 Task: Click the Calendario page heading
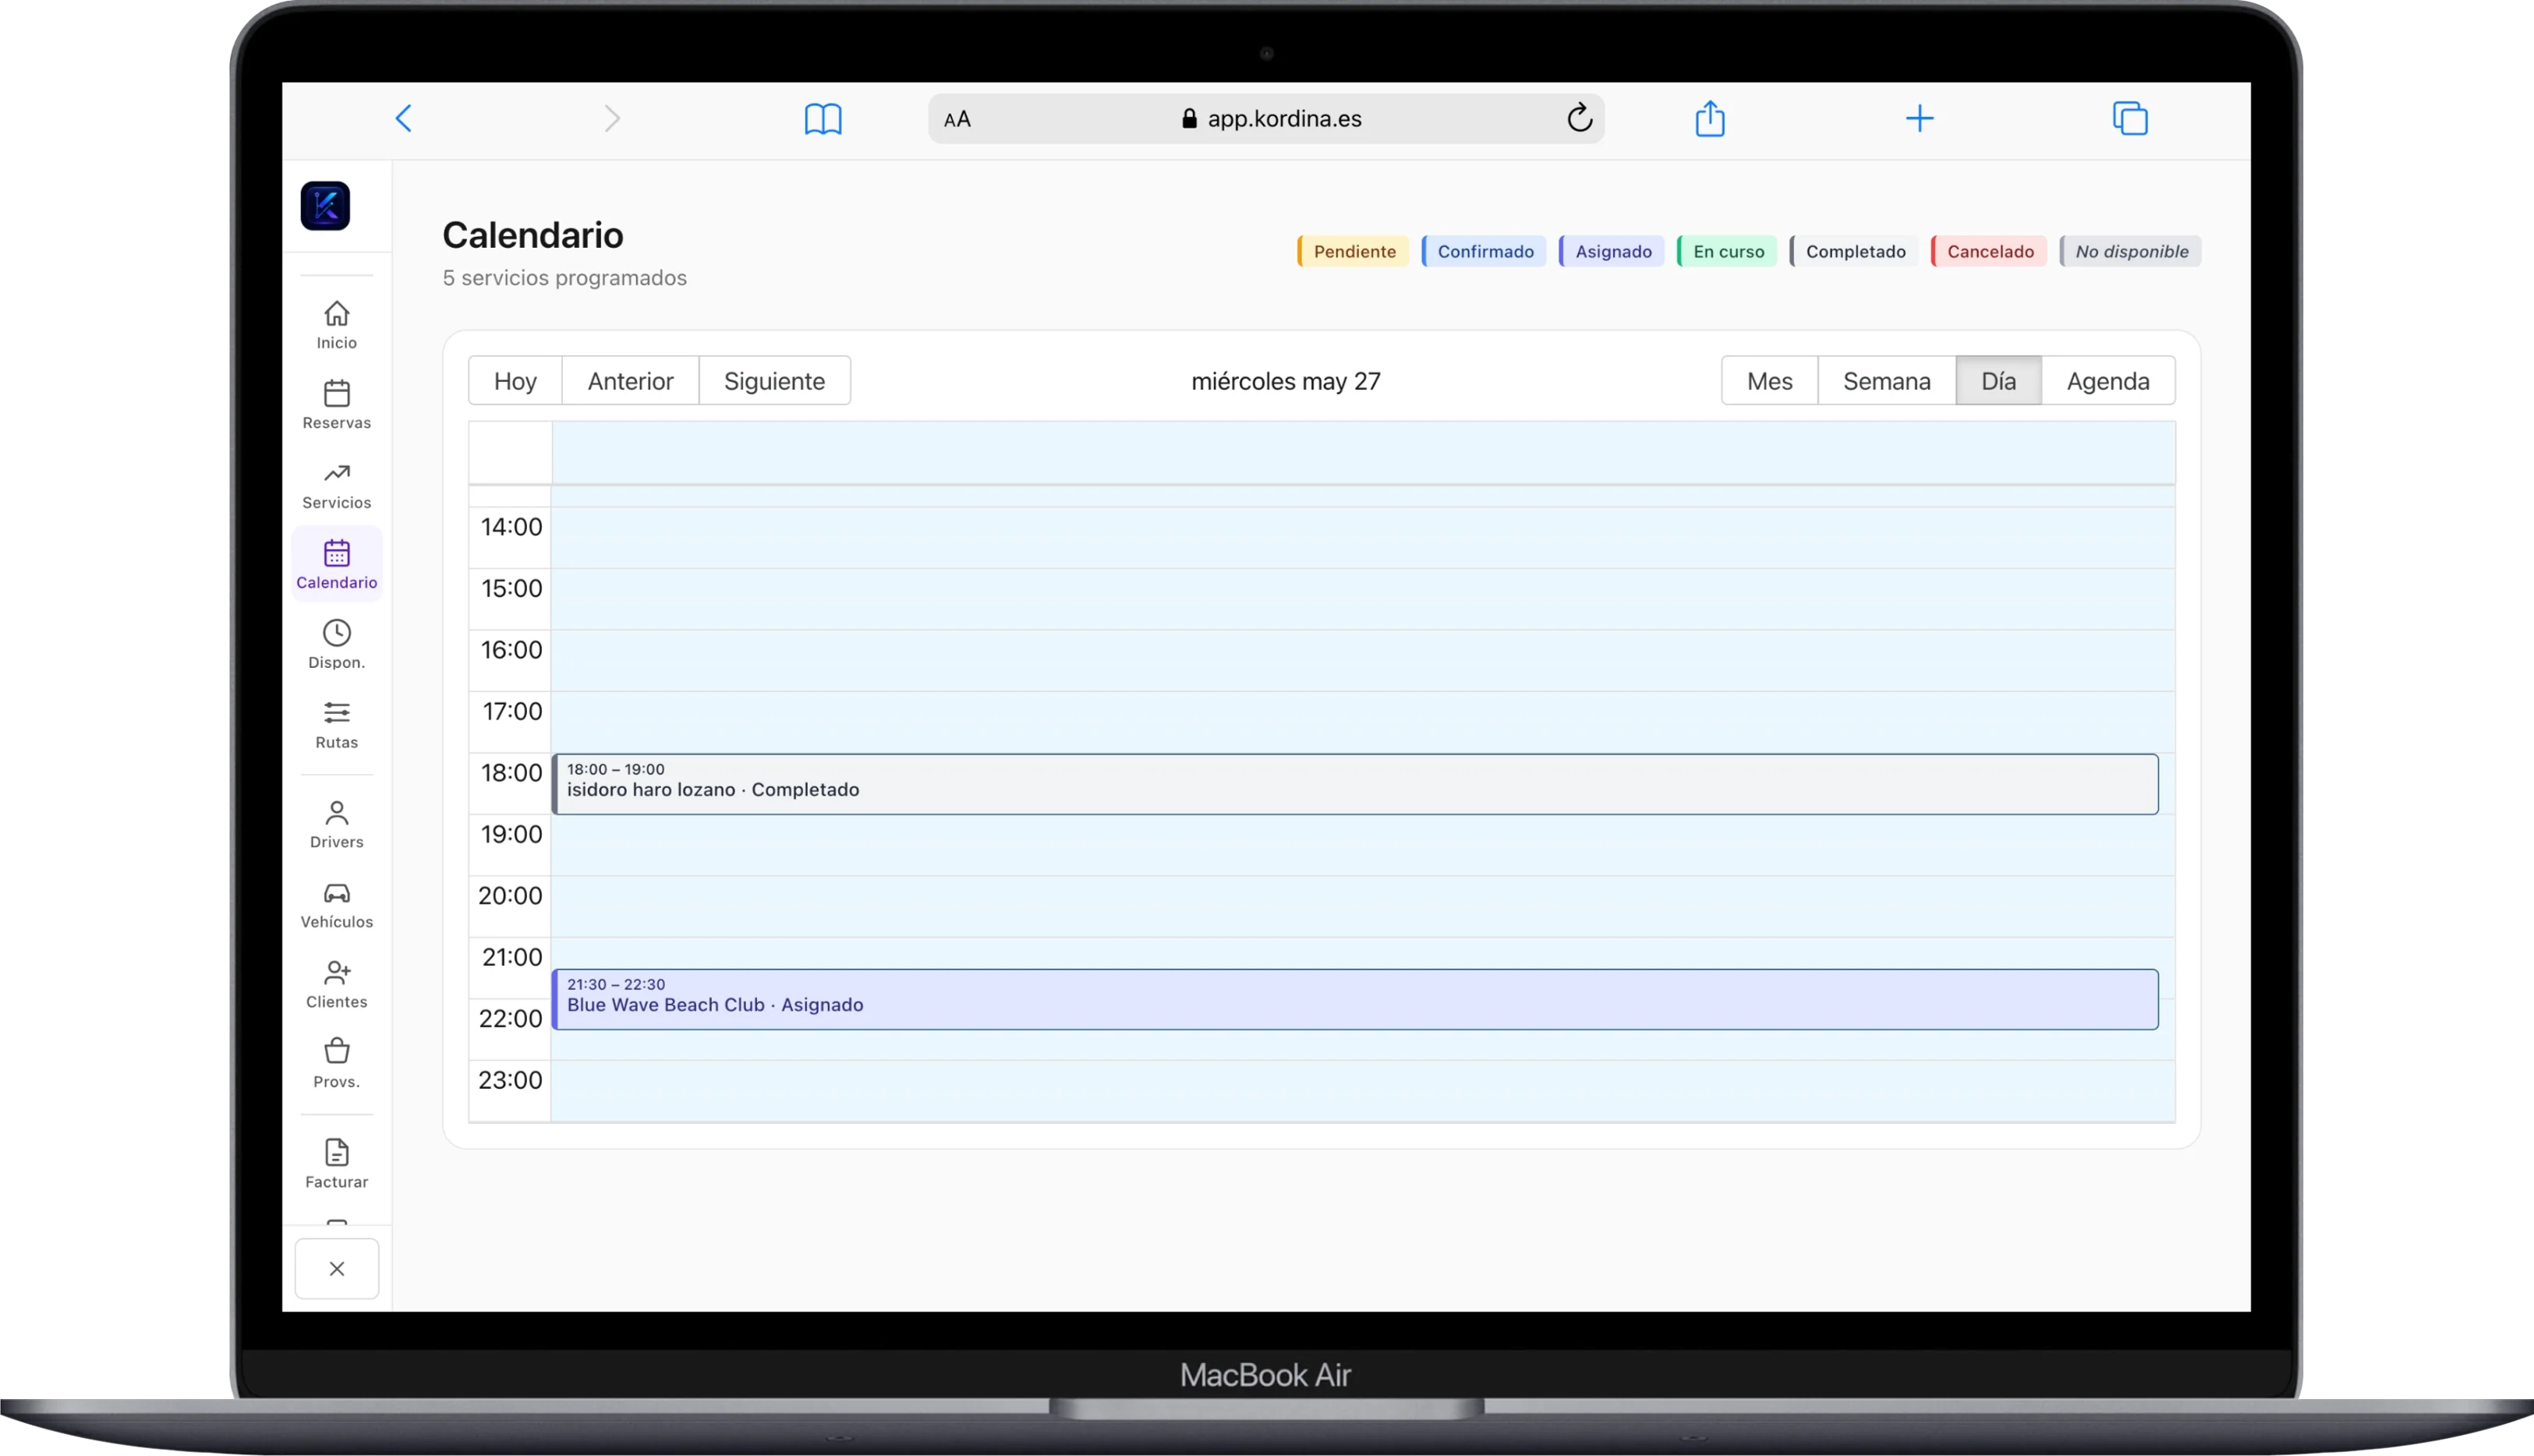click(x=533, y=235)
